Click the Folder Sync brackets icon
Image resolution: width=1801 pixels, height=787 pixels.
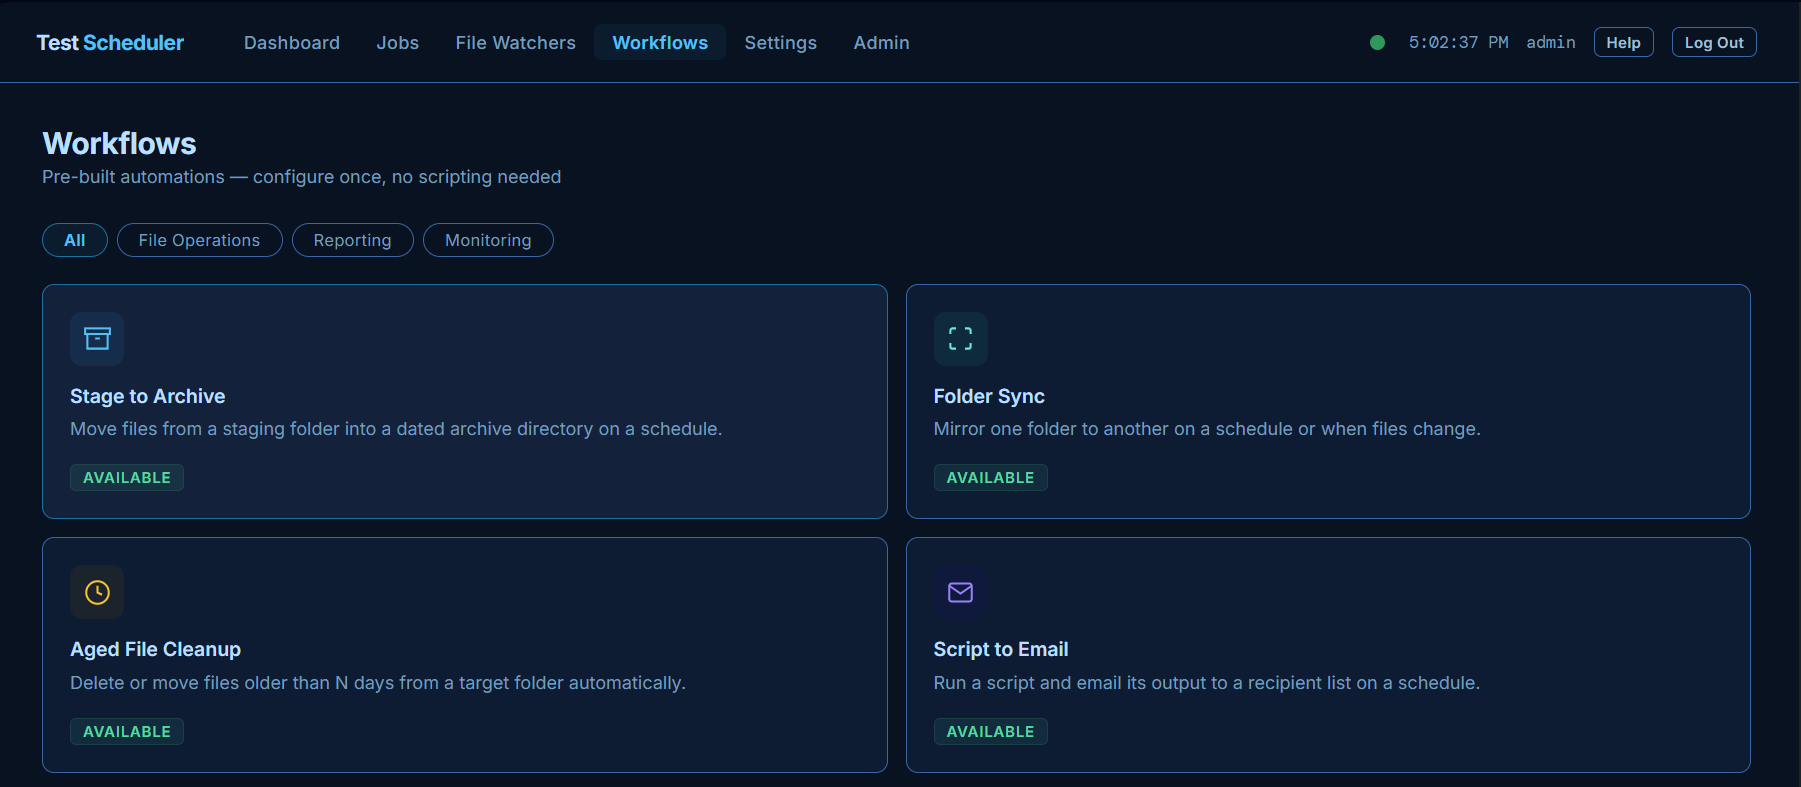(960, 339)
